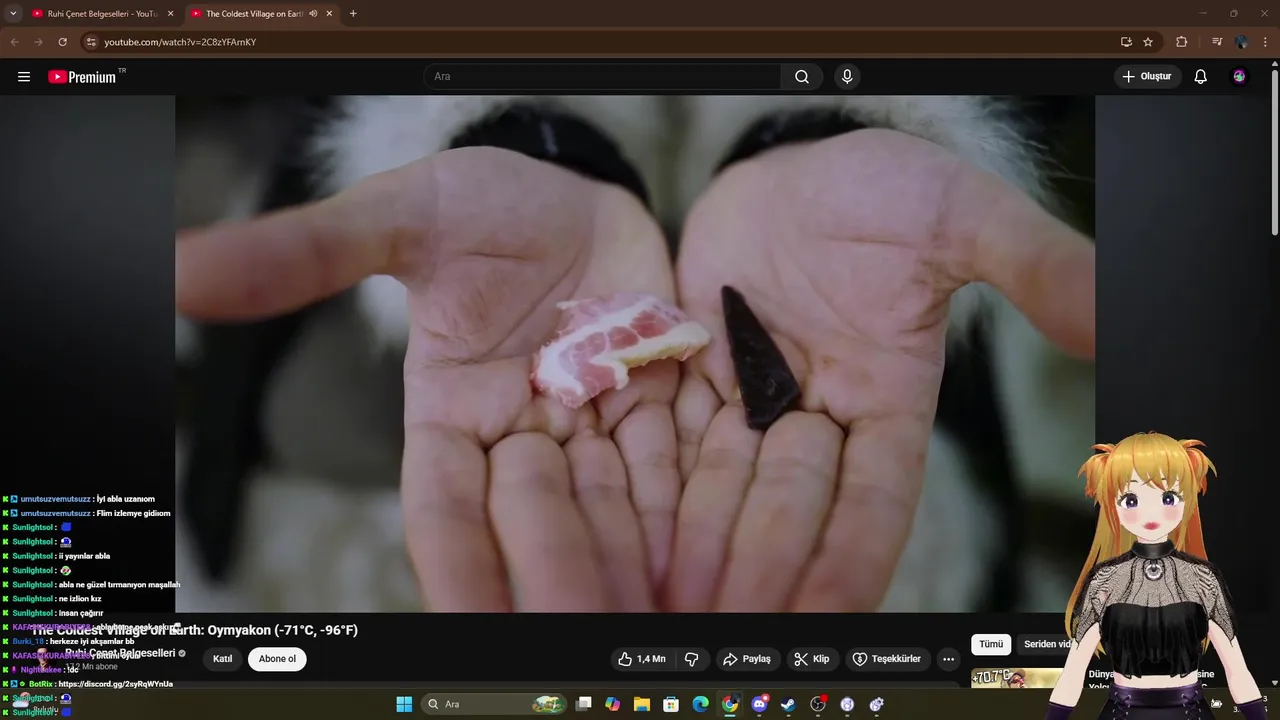Select the Tümü filter chip
The image size is (1280, 720).
(991, 645)
